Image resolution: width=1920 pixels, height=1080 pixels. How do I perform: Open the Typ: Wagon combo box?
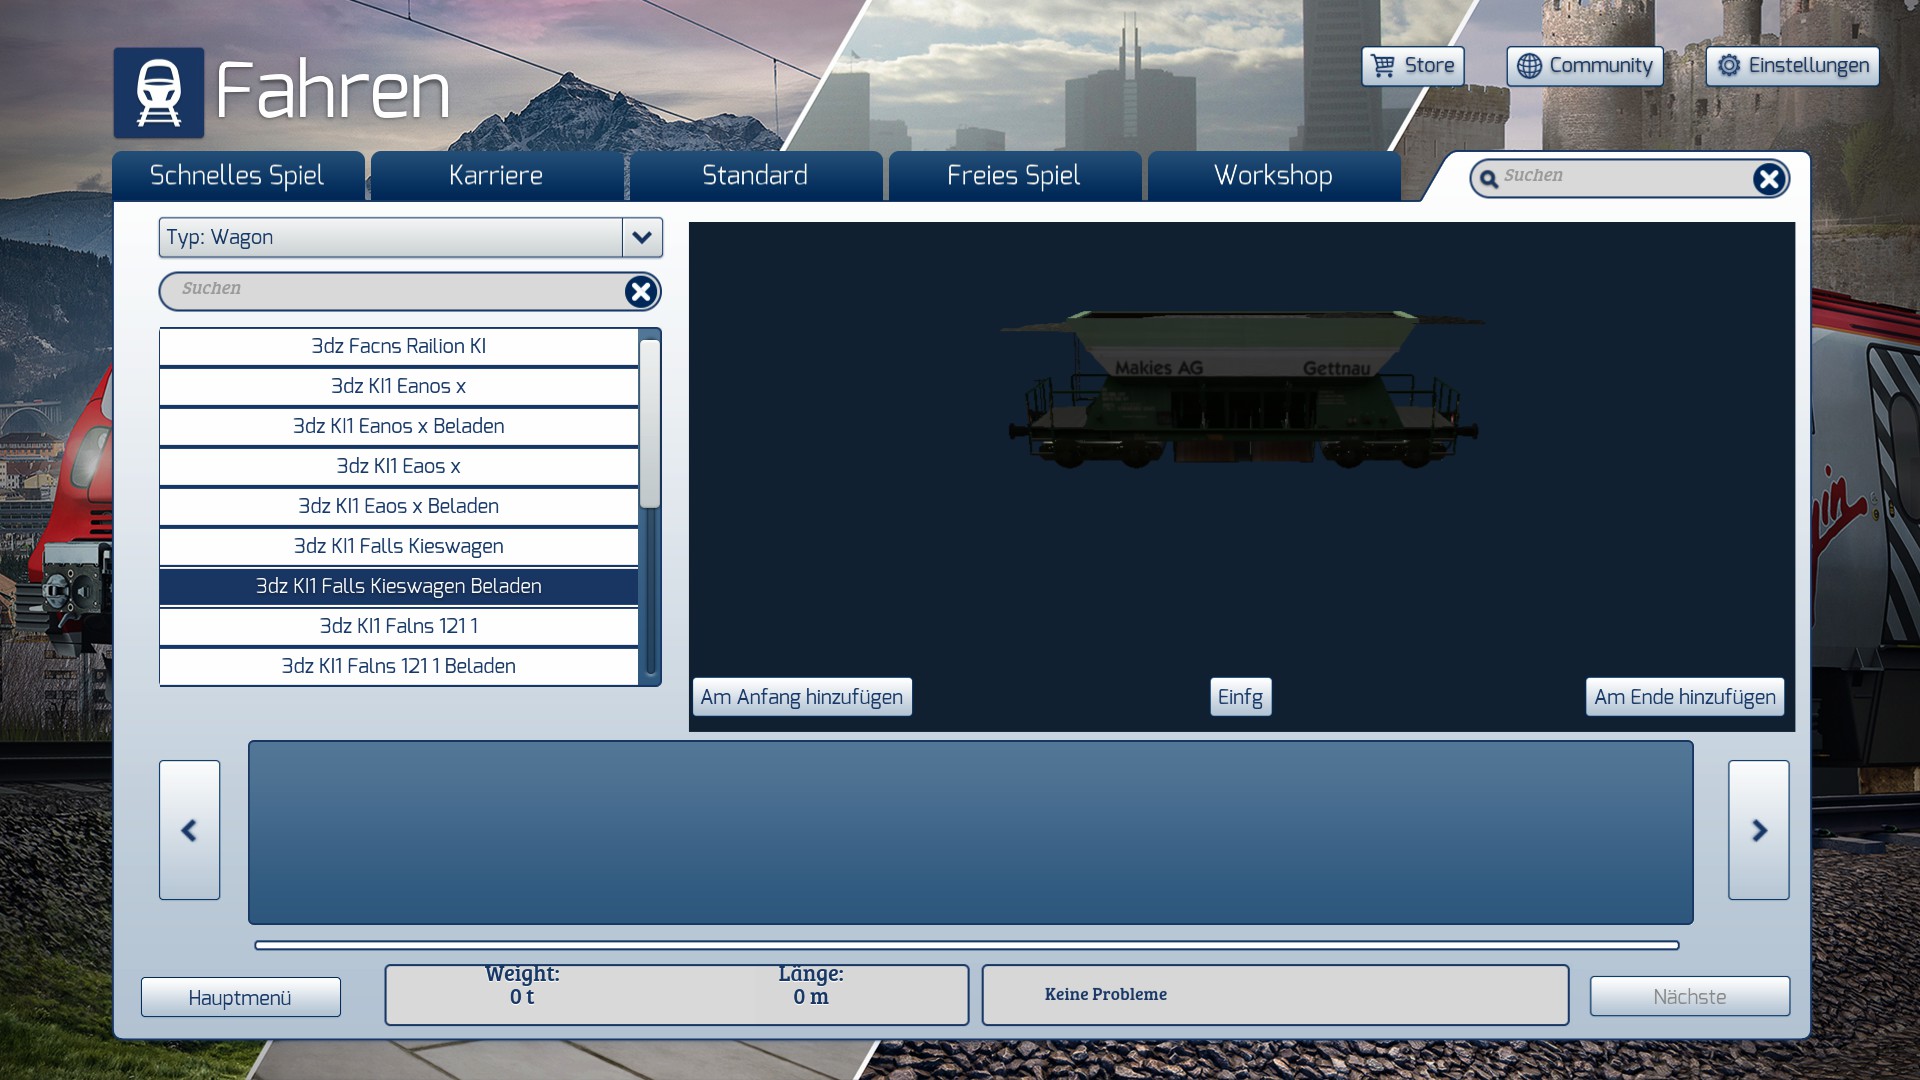[x=390, y=238]
